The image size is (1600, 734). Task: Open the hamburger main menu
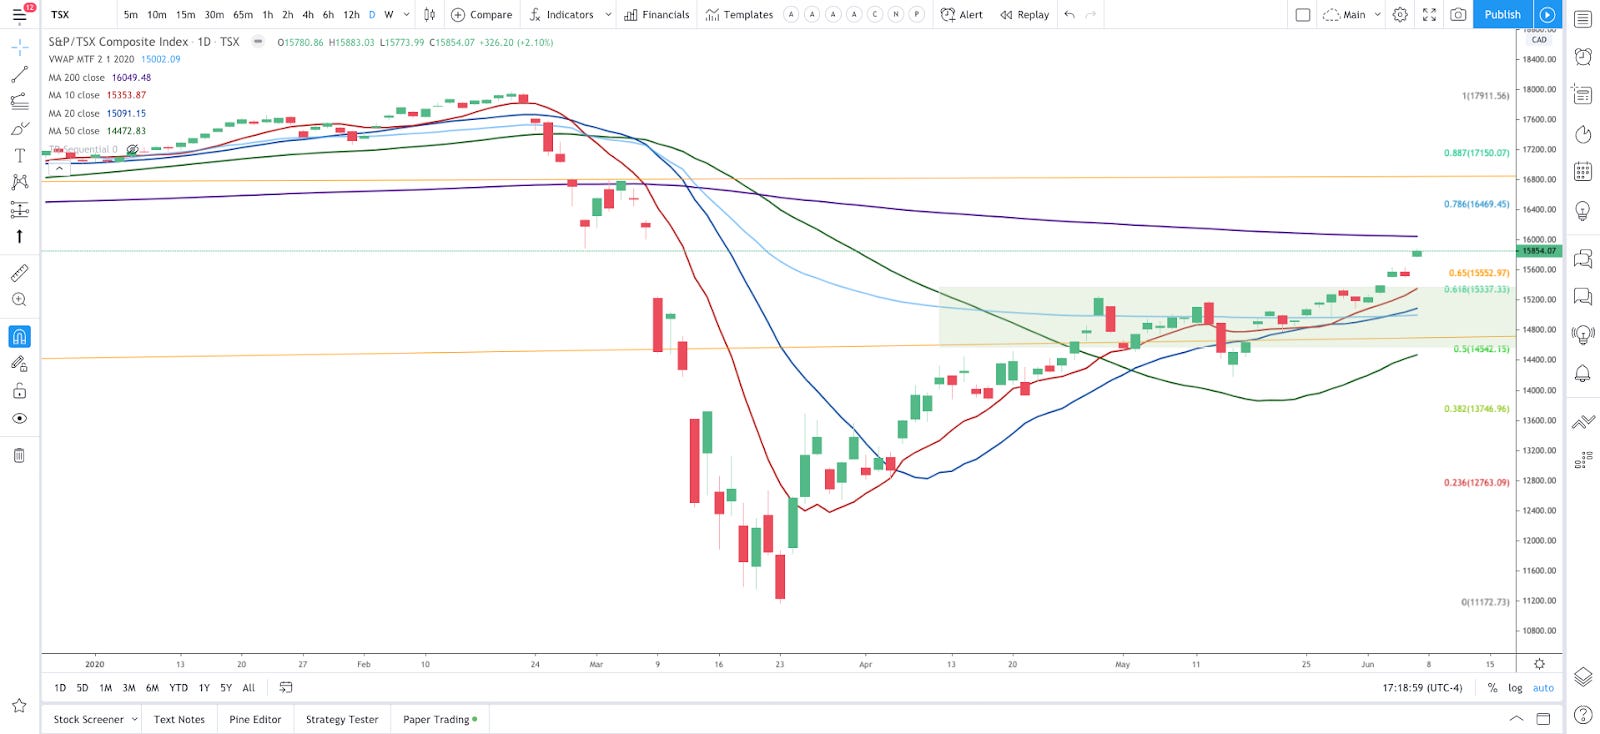coord(19,15)
